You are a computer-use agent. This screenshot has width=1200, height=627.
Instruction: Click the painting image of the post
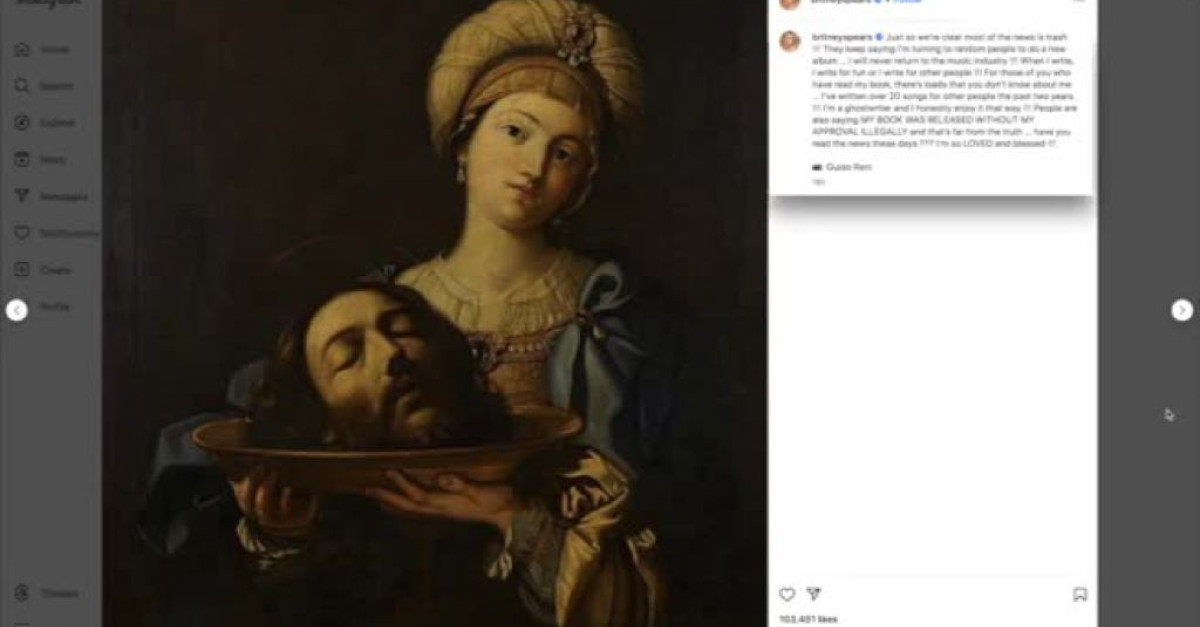click(x=434, y=313)
